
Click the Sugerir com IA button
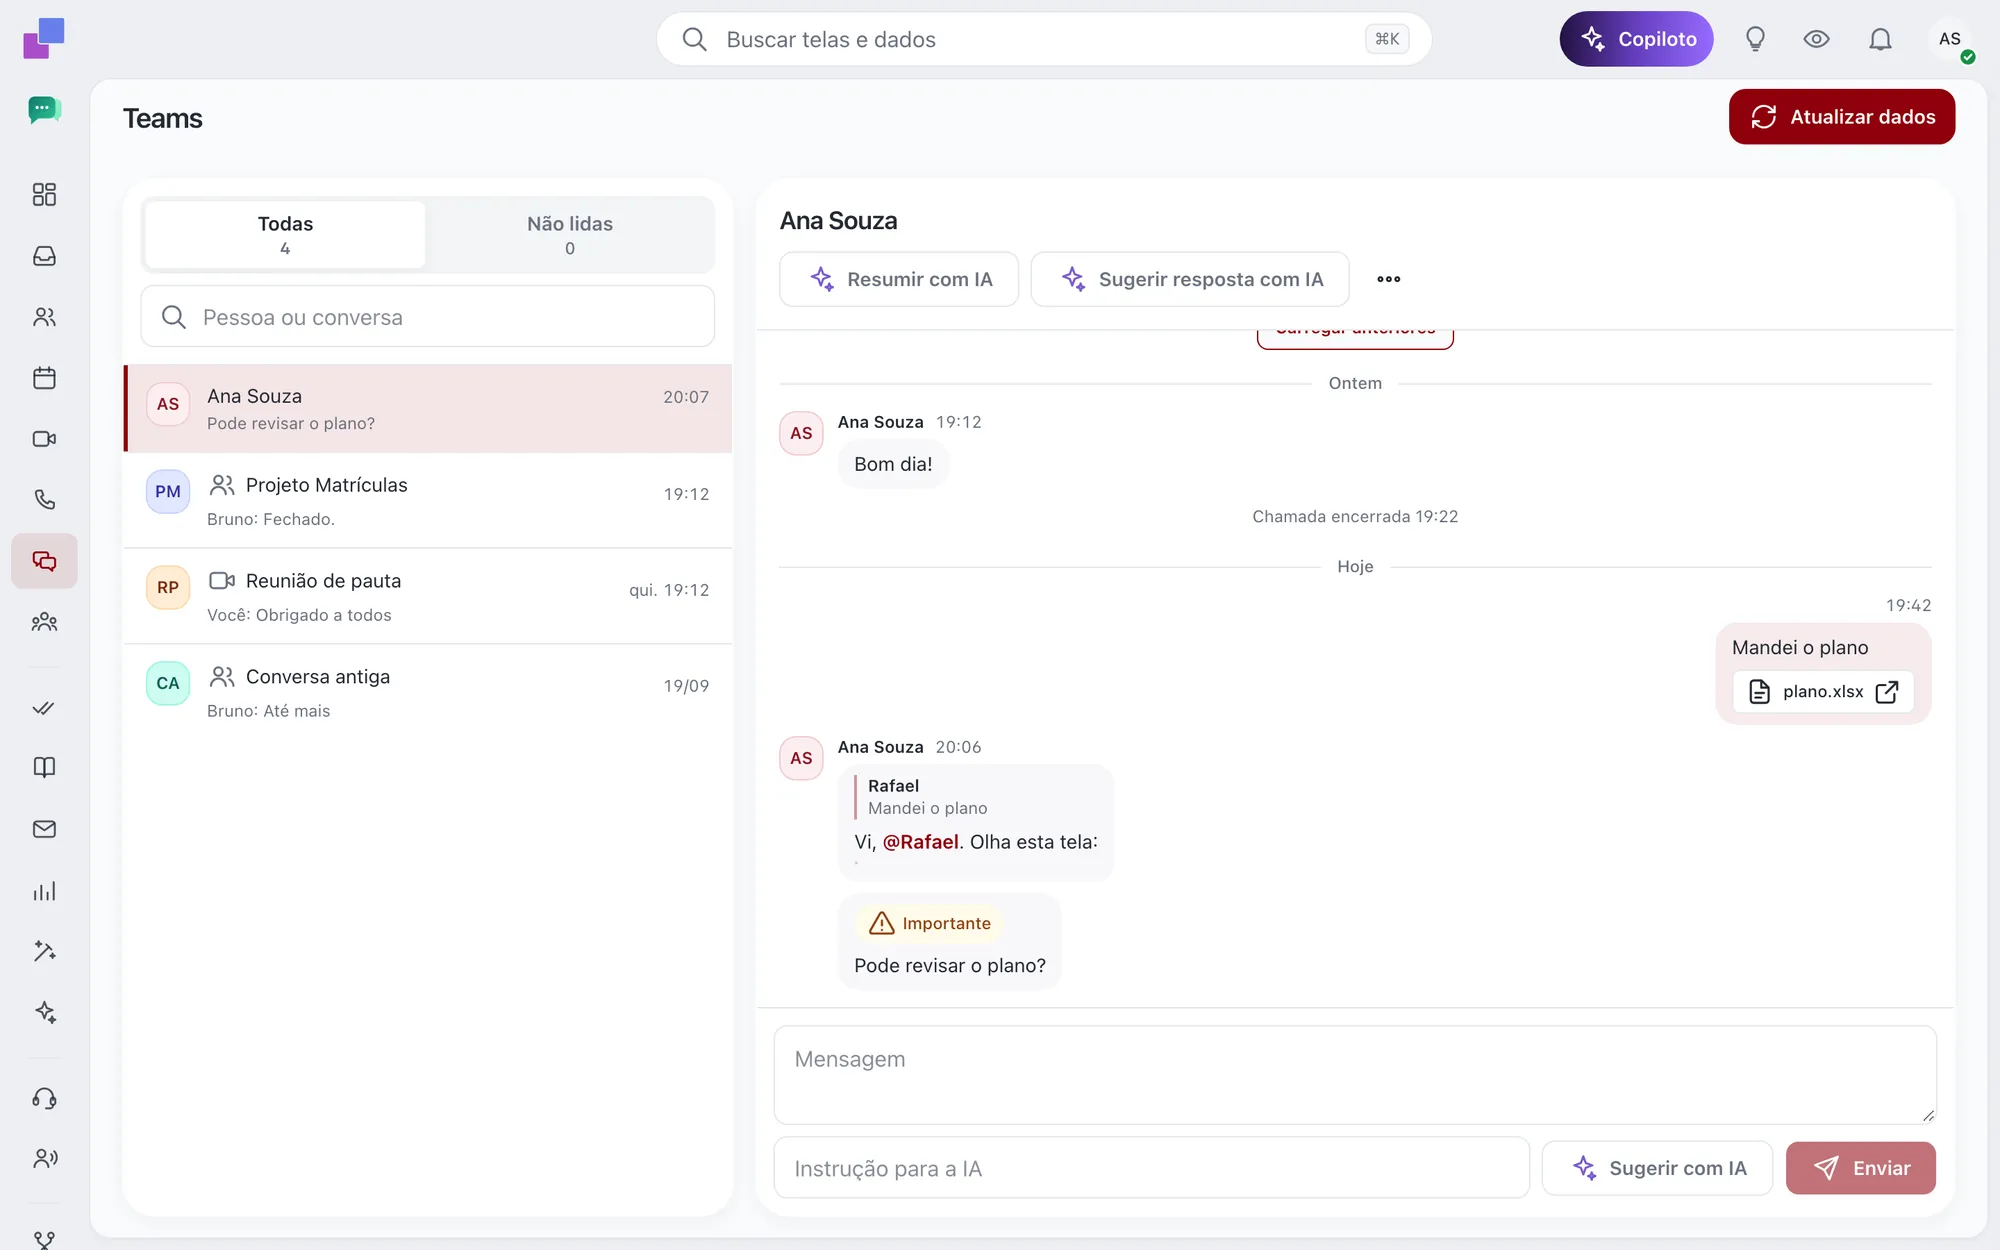[x=1658, y=1168]
